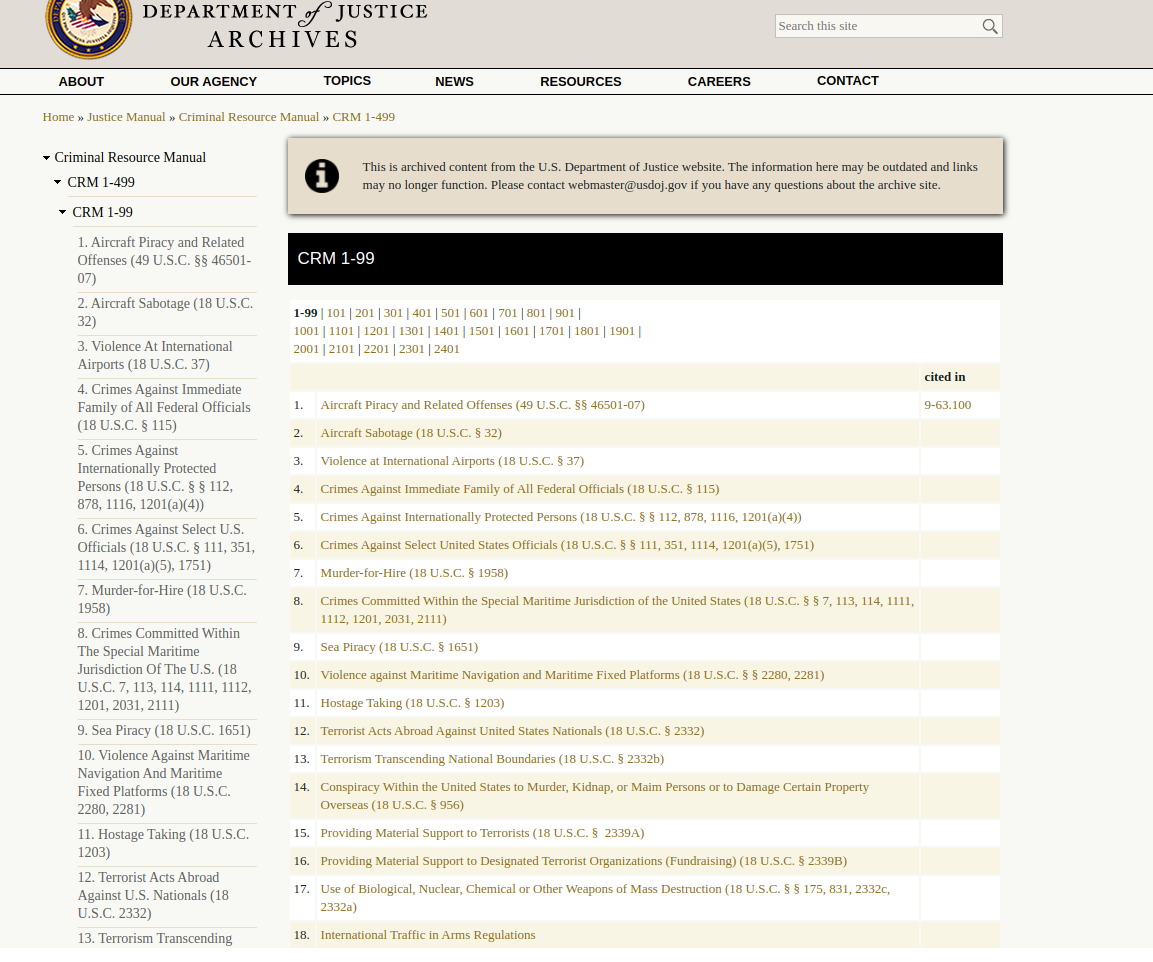The height and width of the screenshot is (962, 1153).
Task: Select sidebar item 7. Murder-for-Hire
Action: [x=162, y=599]
